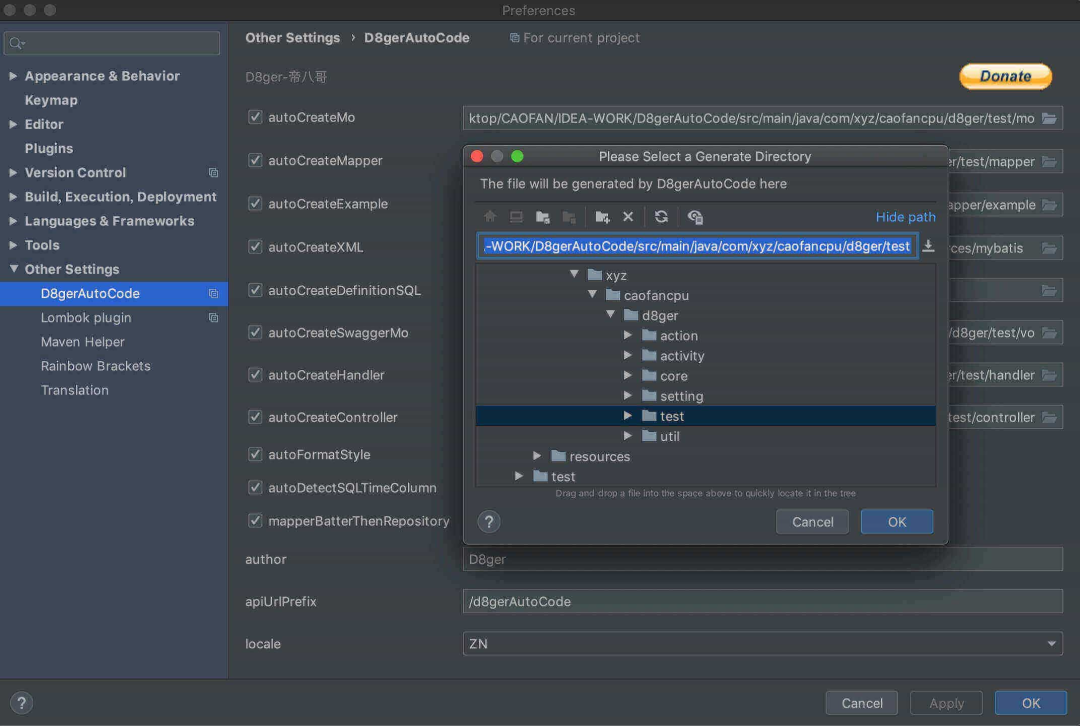
Task: Cancel the directory selection dialog
Action: click(x=812, y=522)
